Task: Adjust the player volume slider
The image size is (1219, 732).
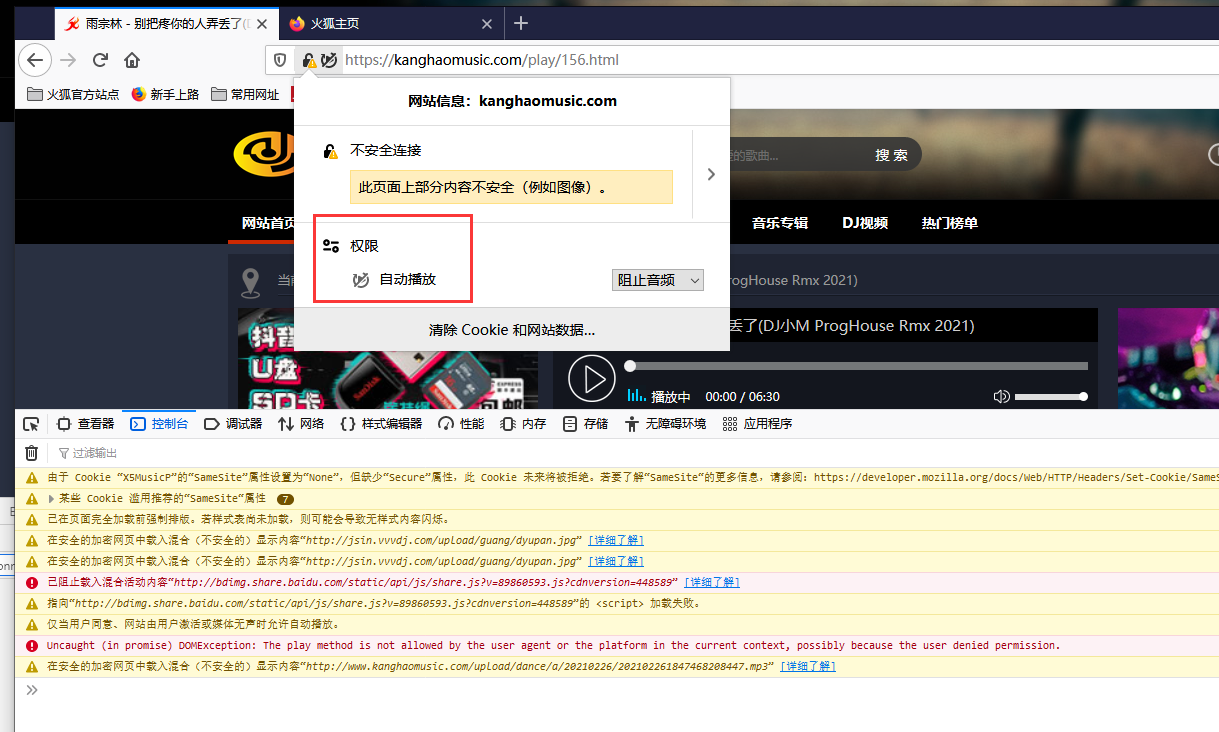Action: coord(1051,397)
